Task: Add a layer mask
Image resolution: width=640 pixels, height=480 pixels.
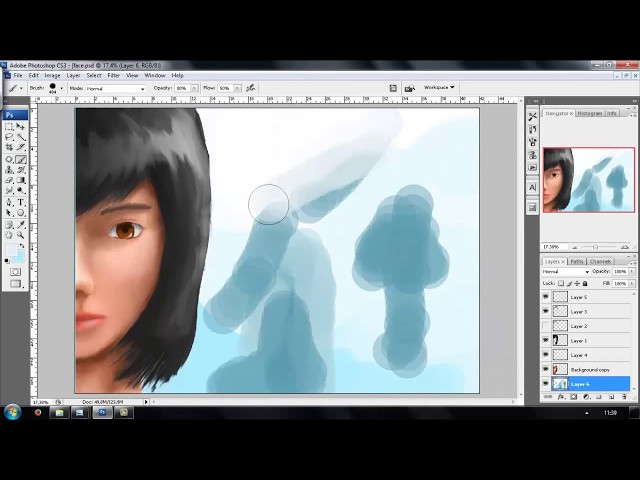Action: 573,397
